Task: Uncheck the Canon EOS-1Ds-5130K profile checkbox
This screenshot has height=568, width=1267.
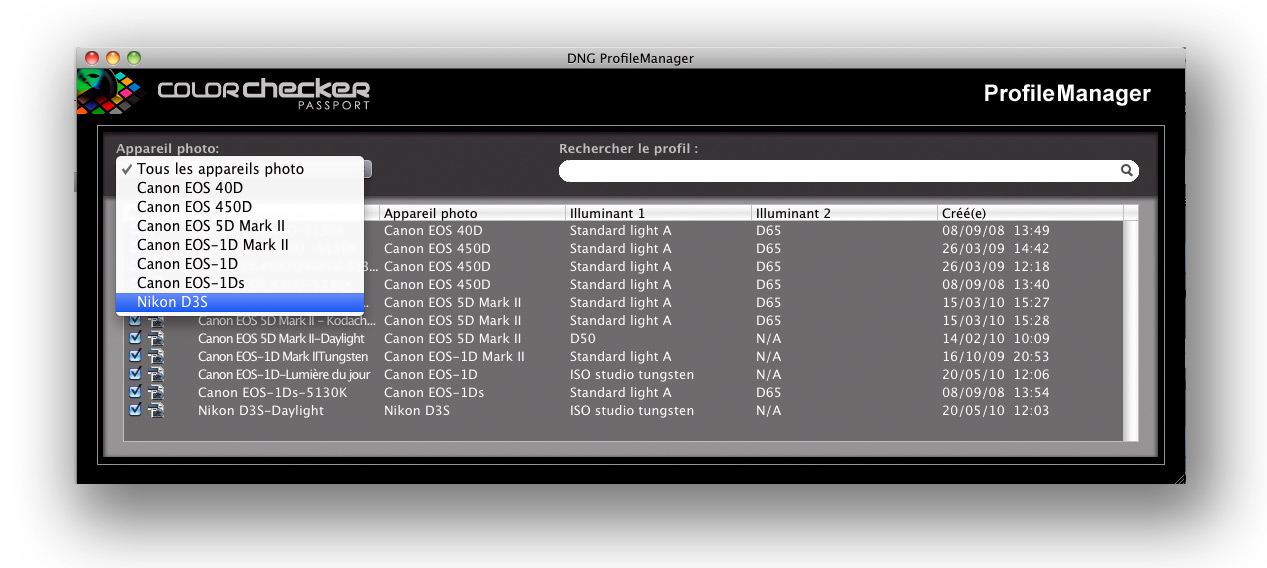Action: [135, 392]
